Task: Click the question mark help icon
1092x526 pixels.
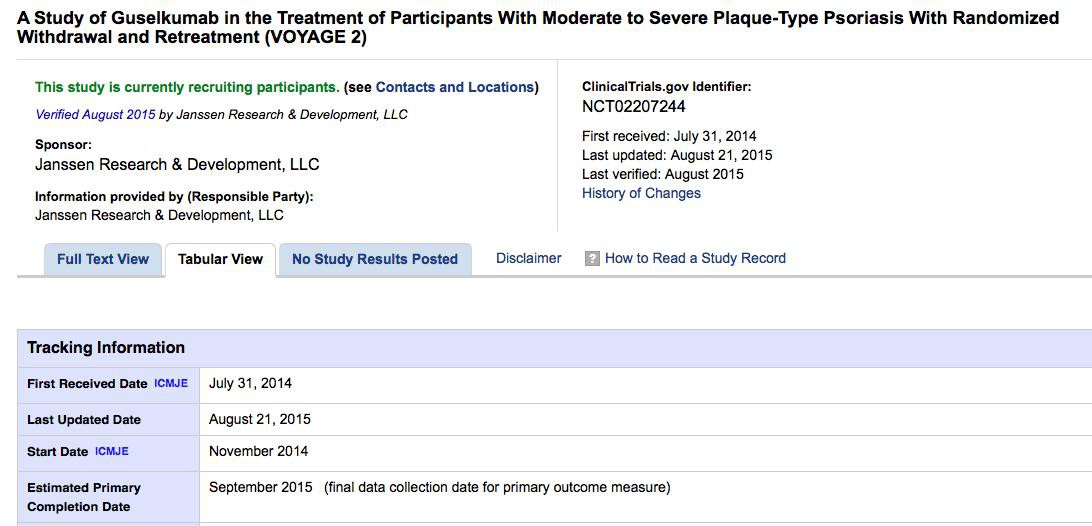Action: coord(592,259)
